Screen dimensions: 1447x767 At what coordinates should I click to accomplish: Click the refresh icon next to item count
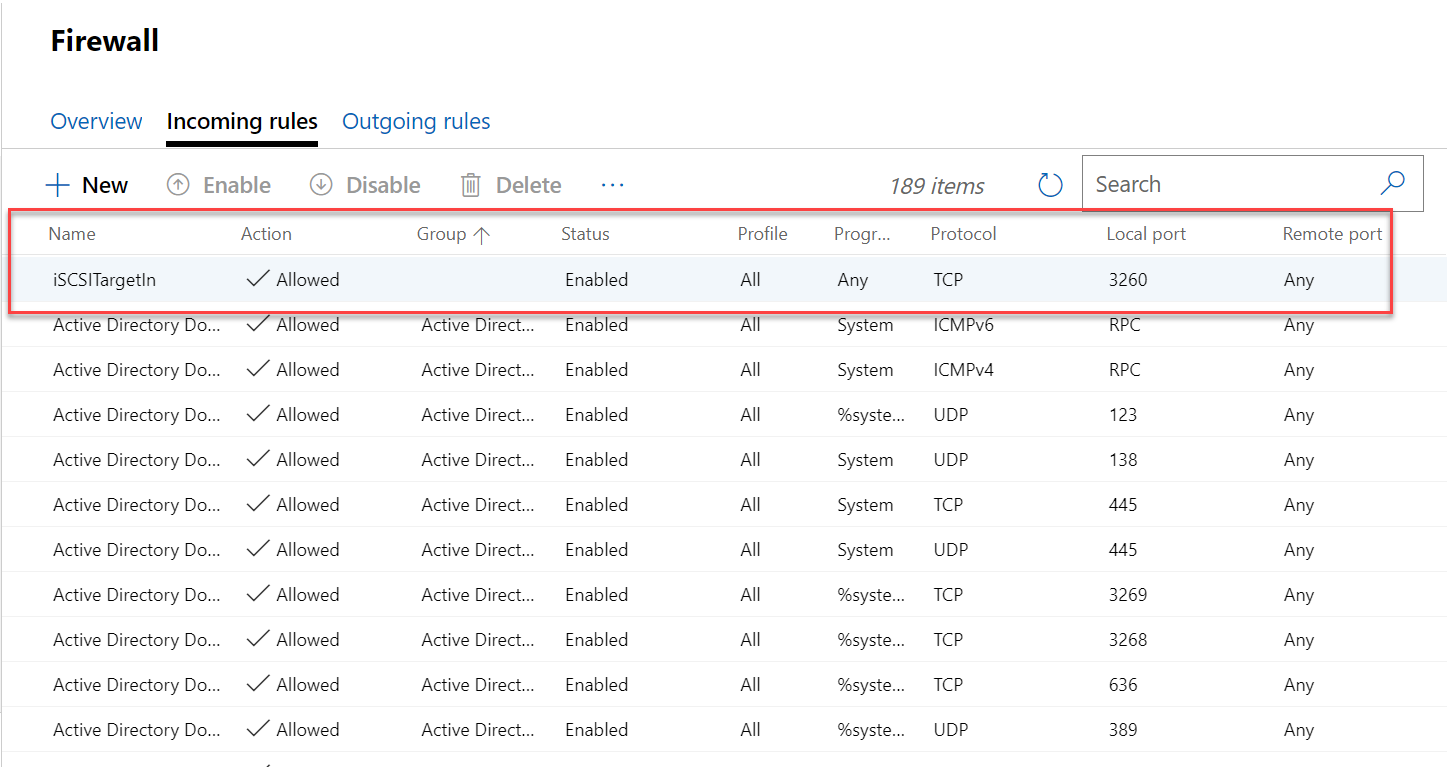click(1050, 185)
